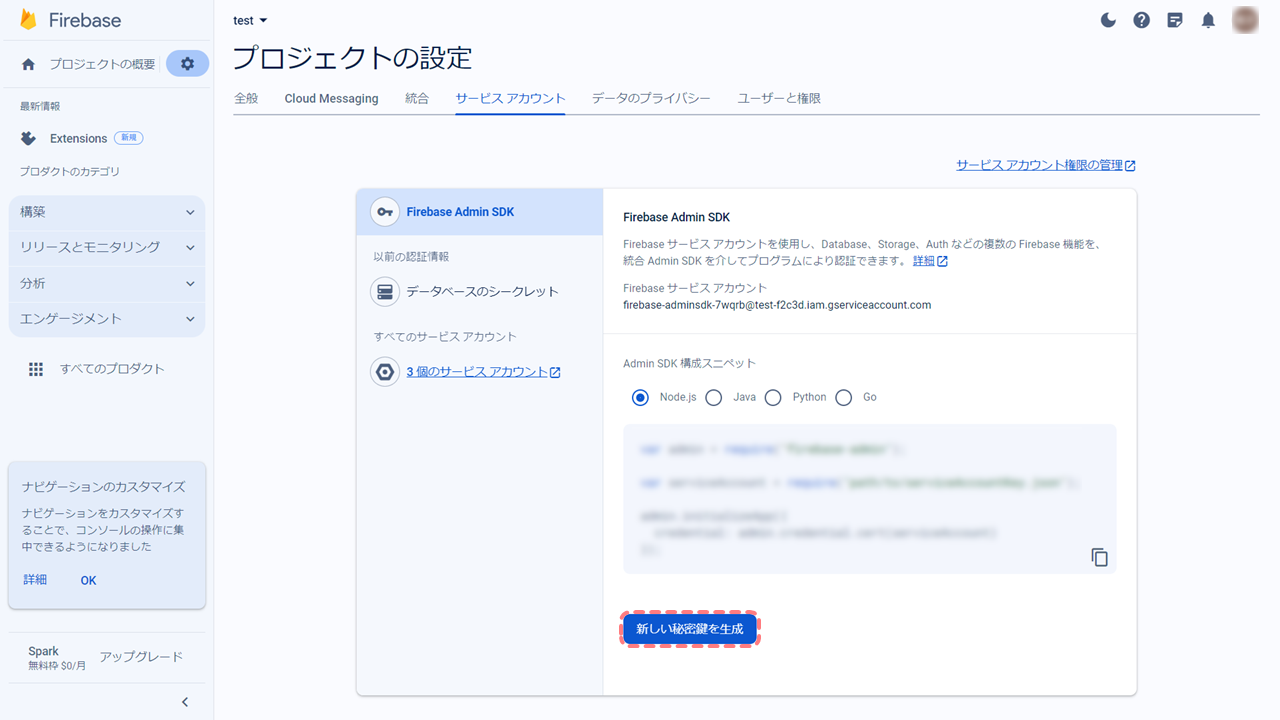Click the service accounts hexagon icon
Screen dimensions: 1280x720
click(x=385, y=372)
